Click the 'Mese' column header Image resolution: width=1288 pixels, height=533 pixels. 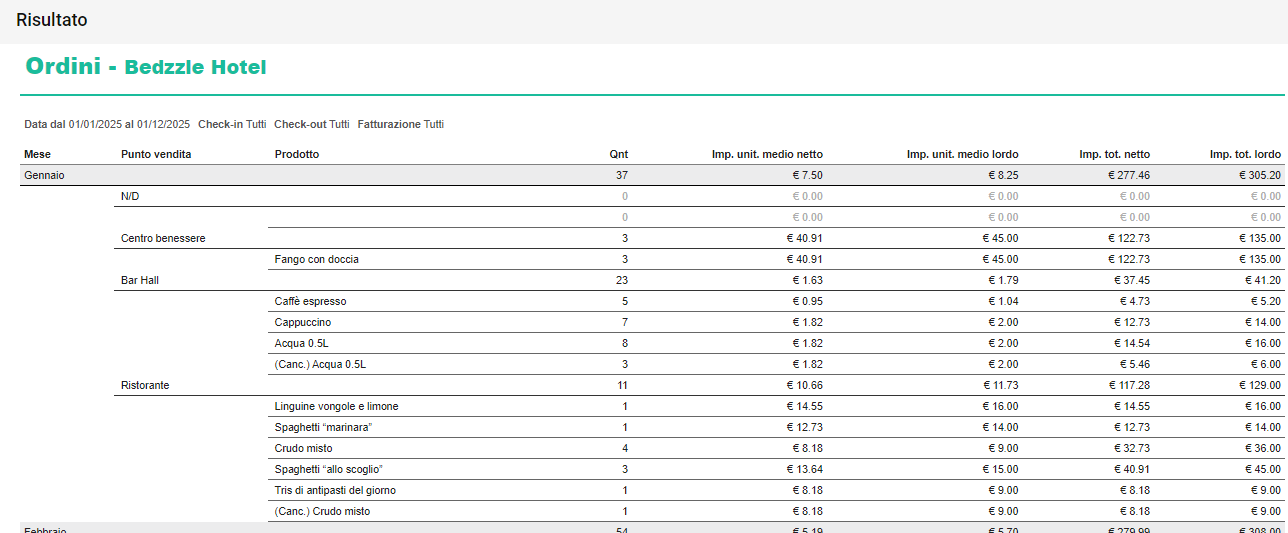pyautogui.click(x=37, y=155)
